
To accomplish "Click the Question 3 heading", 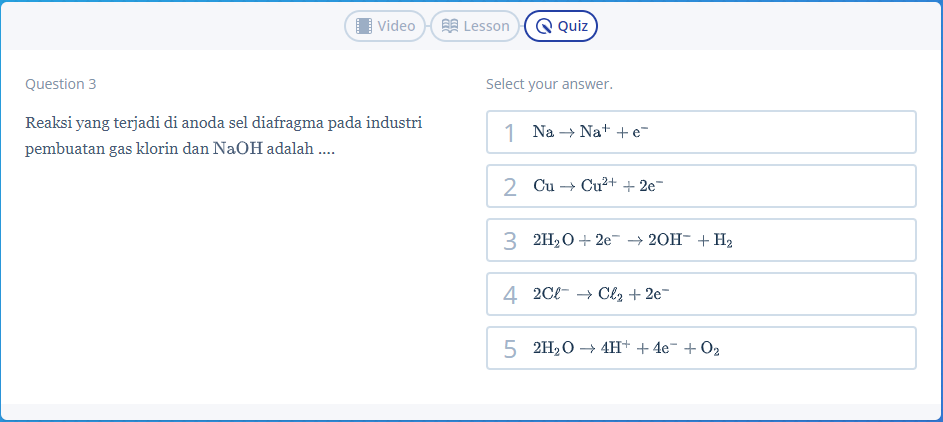I will pyautogui.click(x=61, y=84).
